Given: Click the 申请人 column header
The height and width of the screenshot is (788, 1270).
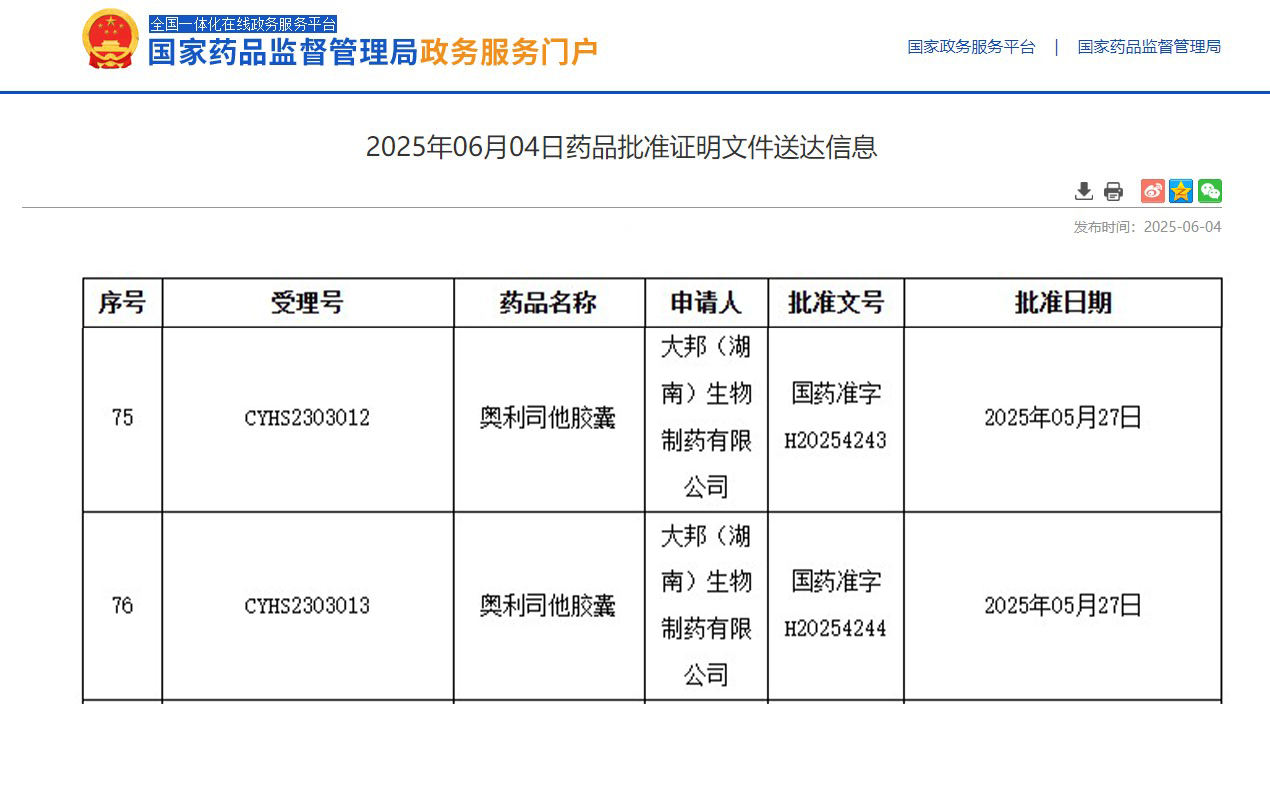Looking at the screenshot, I should pos(706,303).
